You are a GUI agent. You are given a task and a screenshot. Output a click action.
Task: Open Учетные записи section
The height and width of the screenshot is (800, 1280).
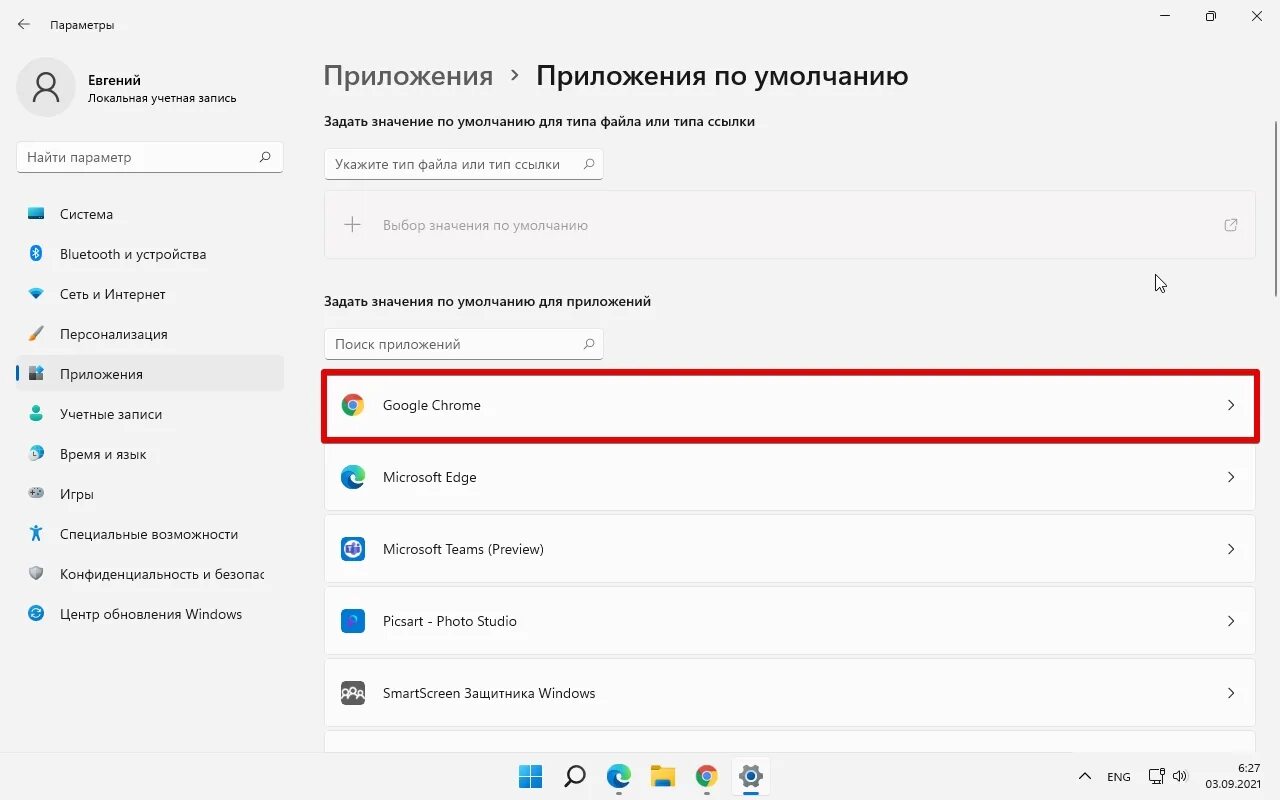click(150, 414)
